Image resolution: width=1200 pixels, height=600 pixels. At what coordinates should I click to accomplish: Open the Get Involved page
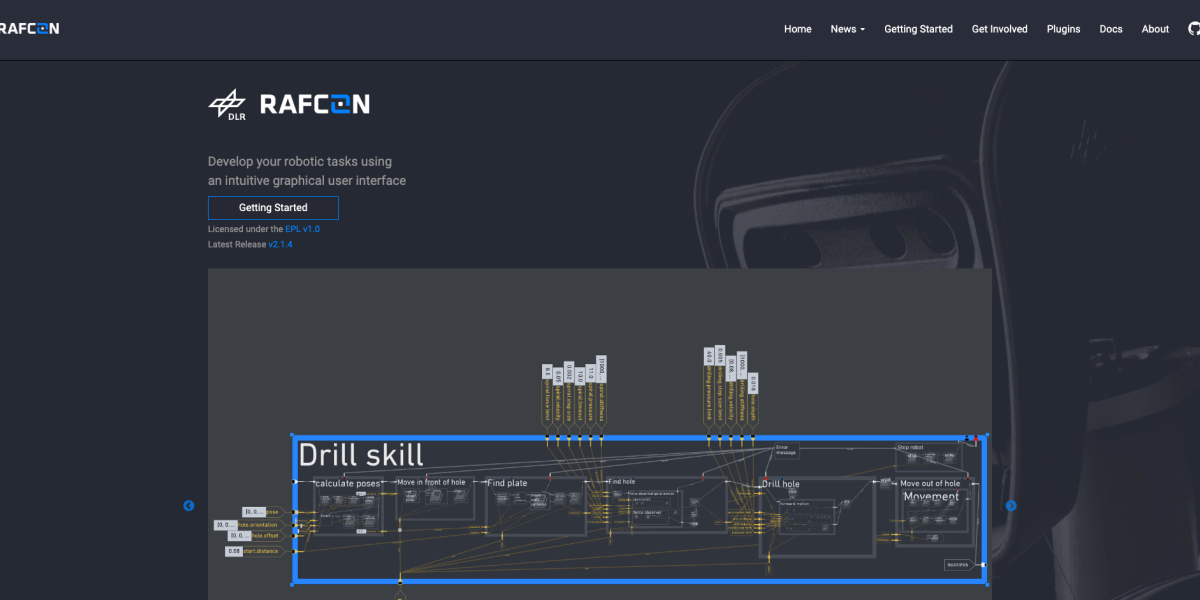coord(999,29)
